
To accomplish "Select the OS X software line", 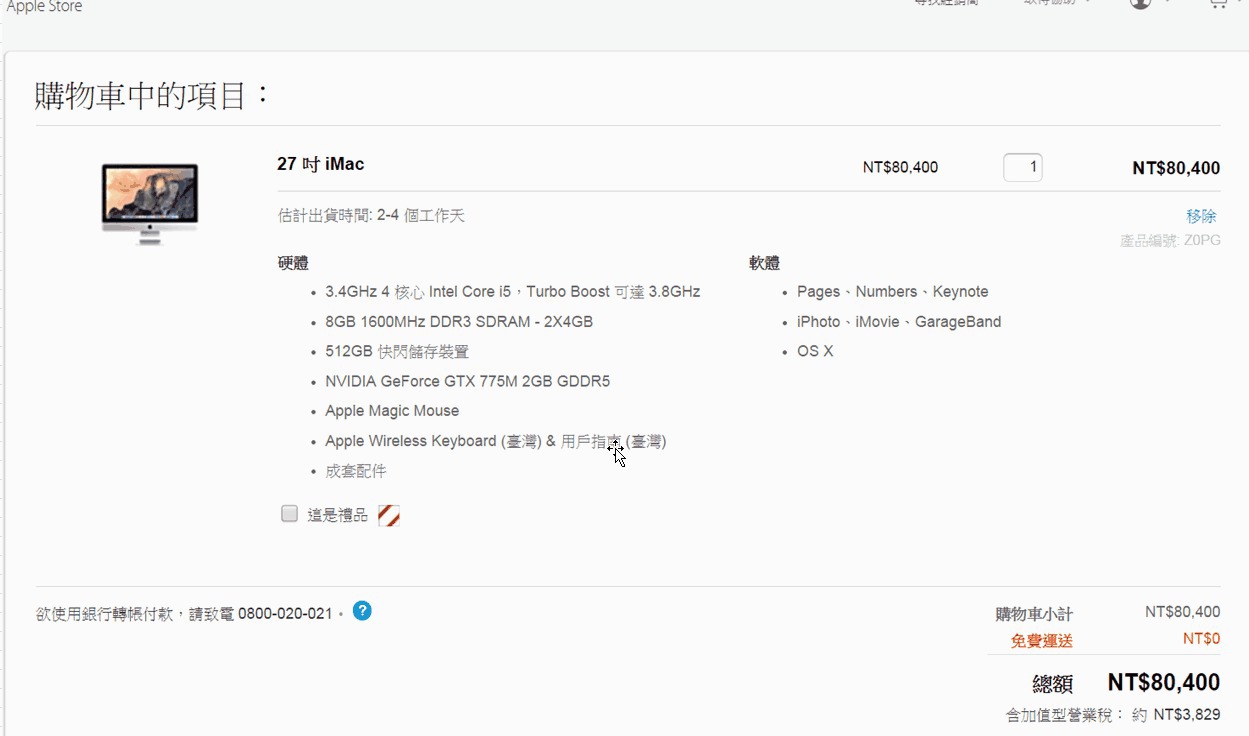I will (x=815, y=351).
